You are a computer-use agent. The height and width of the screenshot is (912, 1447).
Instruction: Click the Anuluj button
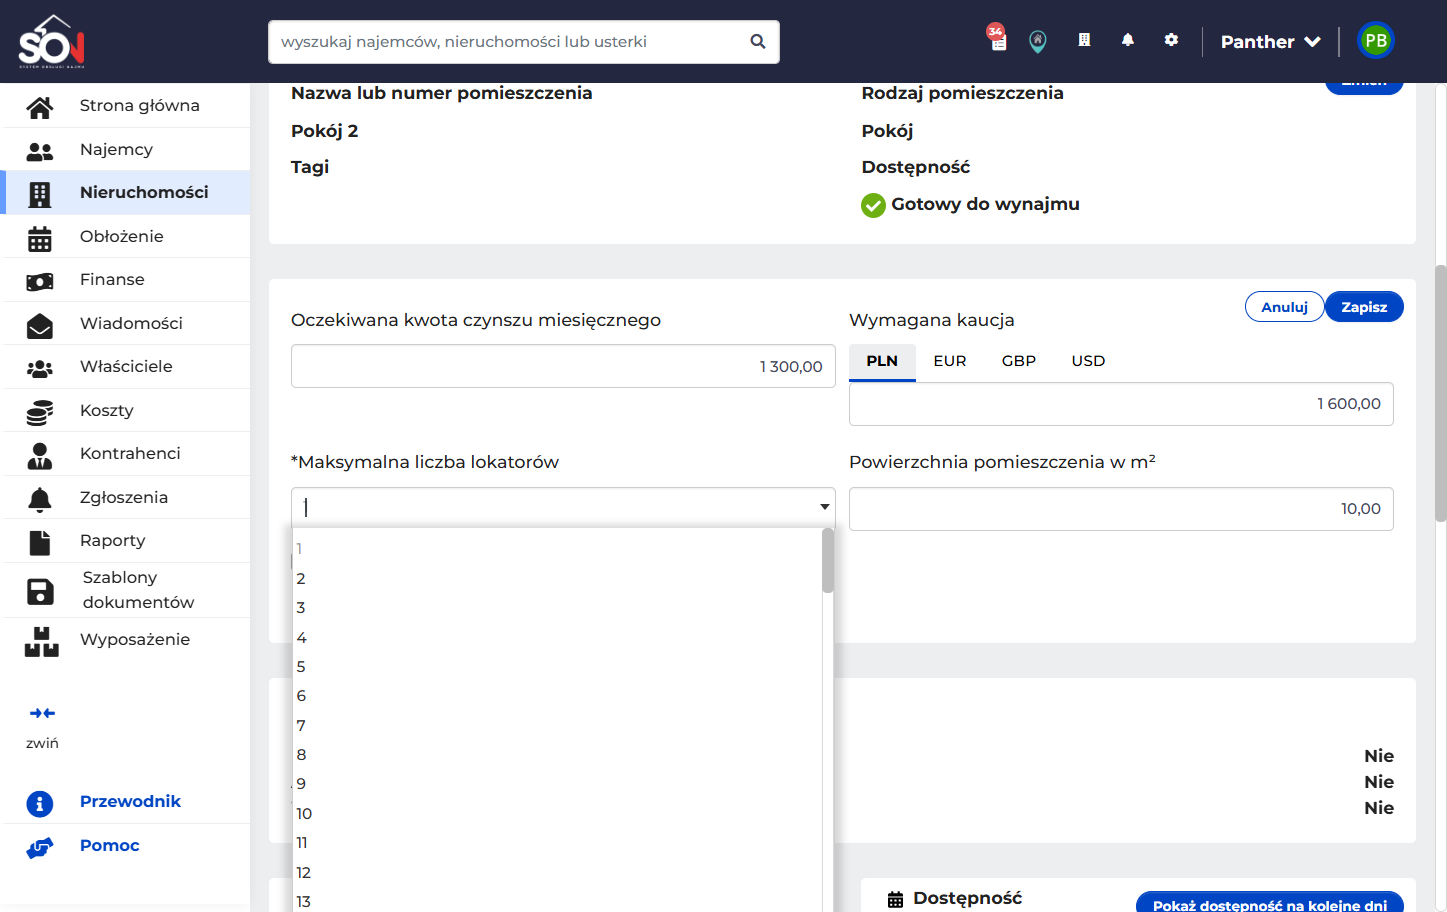point(1284,307)
